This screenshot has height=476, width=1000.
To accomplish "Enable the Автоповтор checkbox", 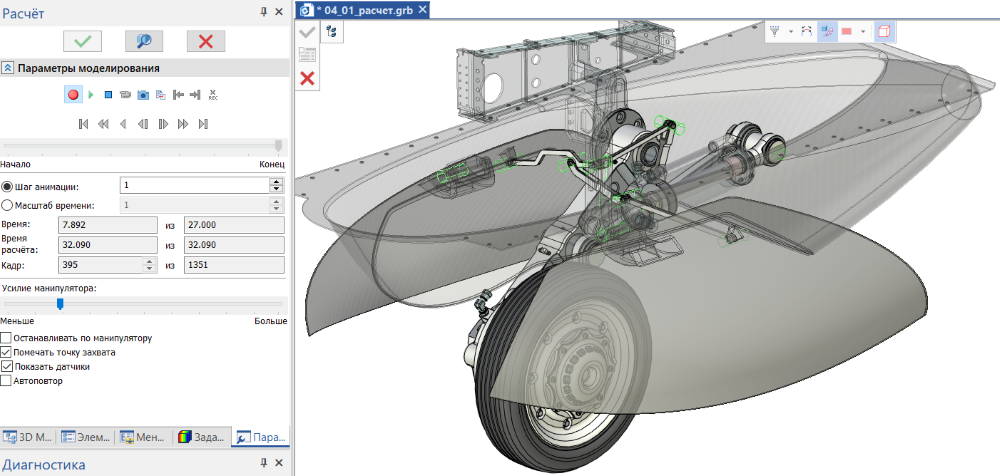I will (x=7, y=381).
